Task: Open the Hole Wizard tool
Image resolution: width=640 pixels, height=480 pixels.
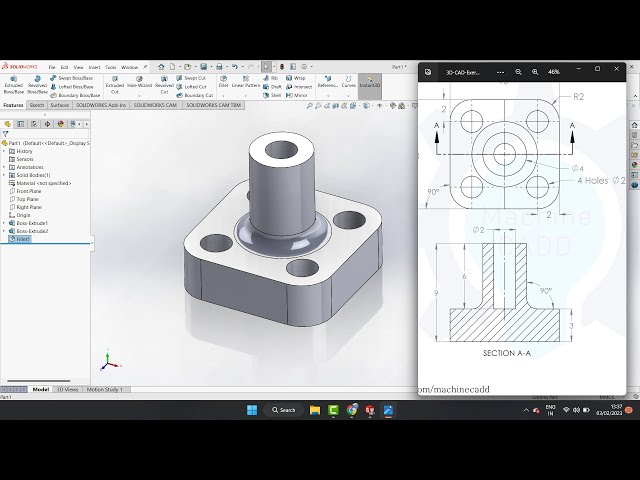Action: pyautogui.click(x=139, y=82)
